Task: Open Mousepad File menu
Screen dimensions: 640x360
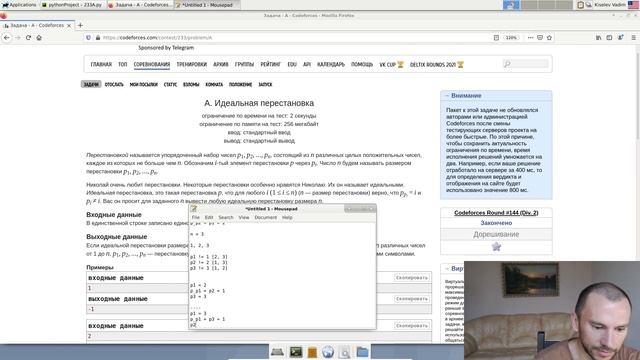Action: pyautogui.click(x=196, y=218)
